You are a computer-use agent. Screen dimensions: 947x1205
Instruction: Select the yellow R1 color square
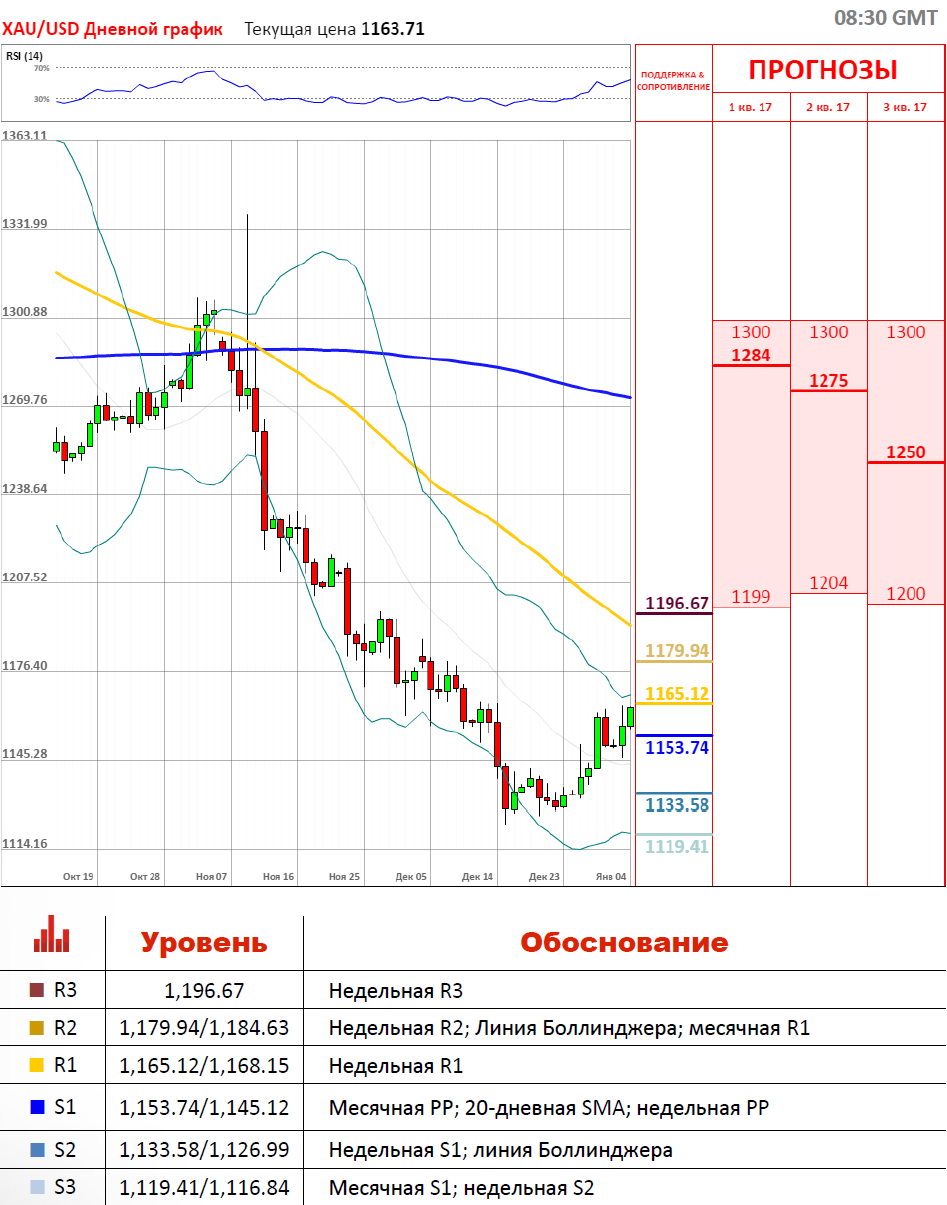37,1066
